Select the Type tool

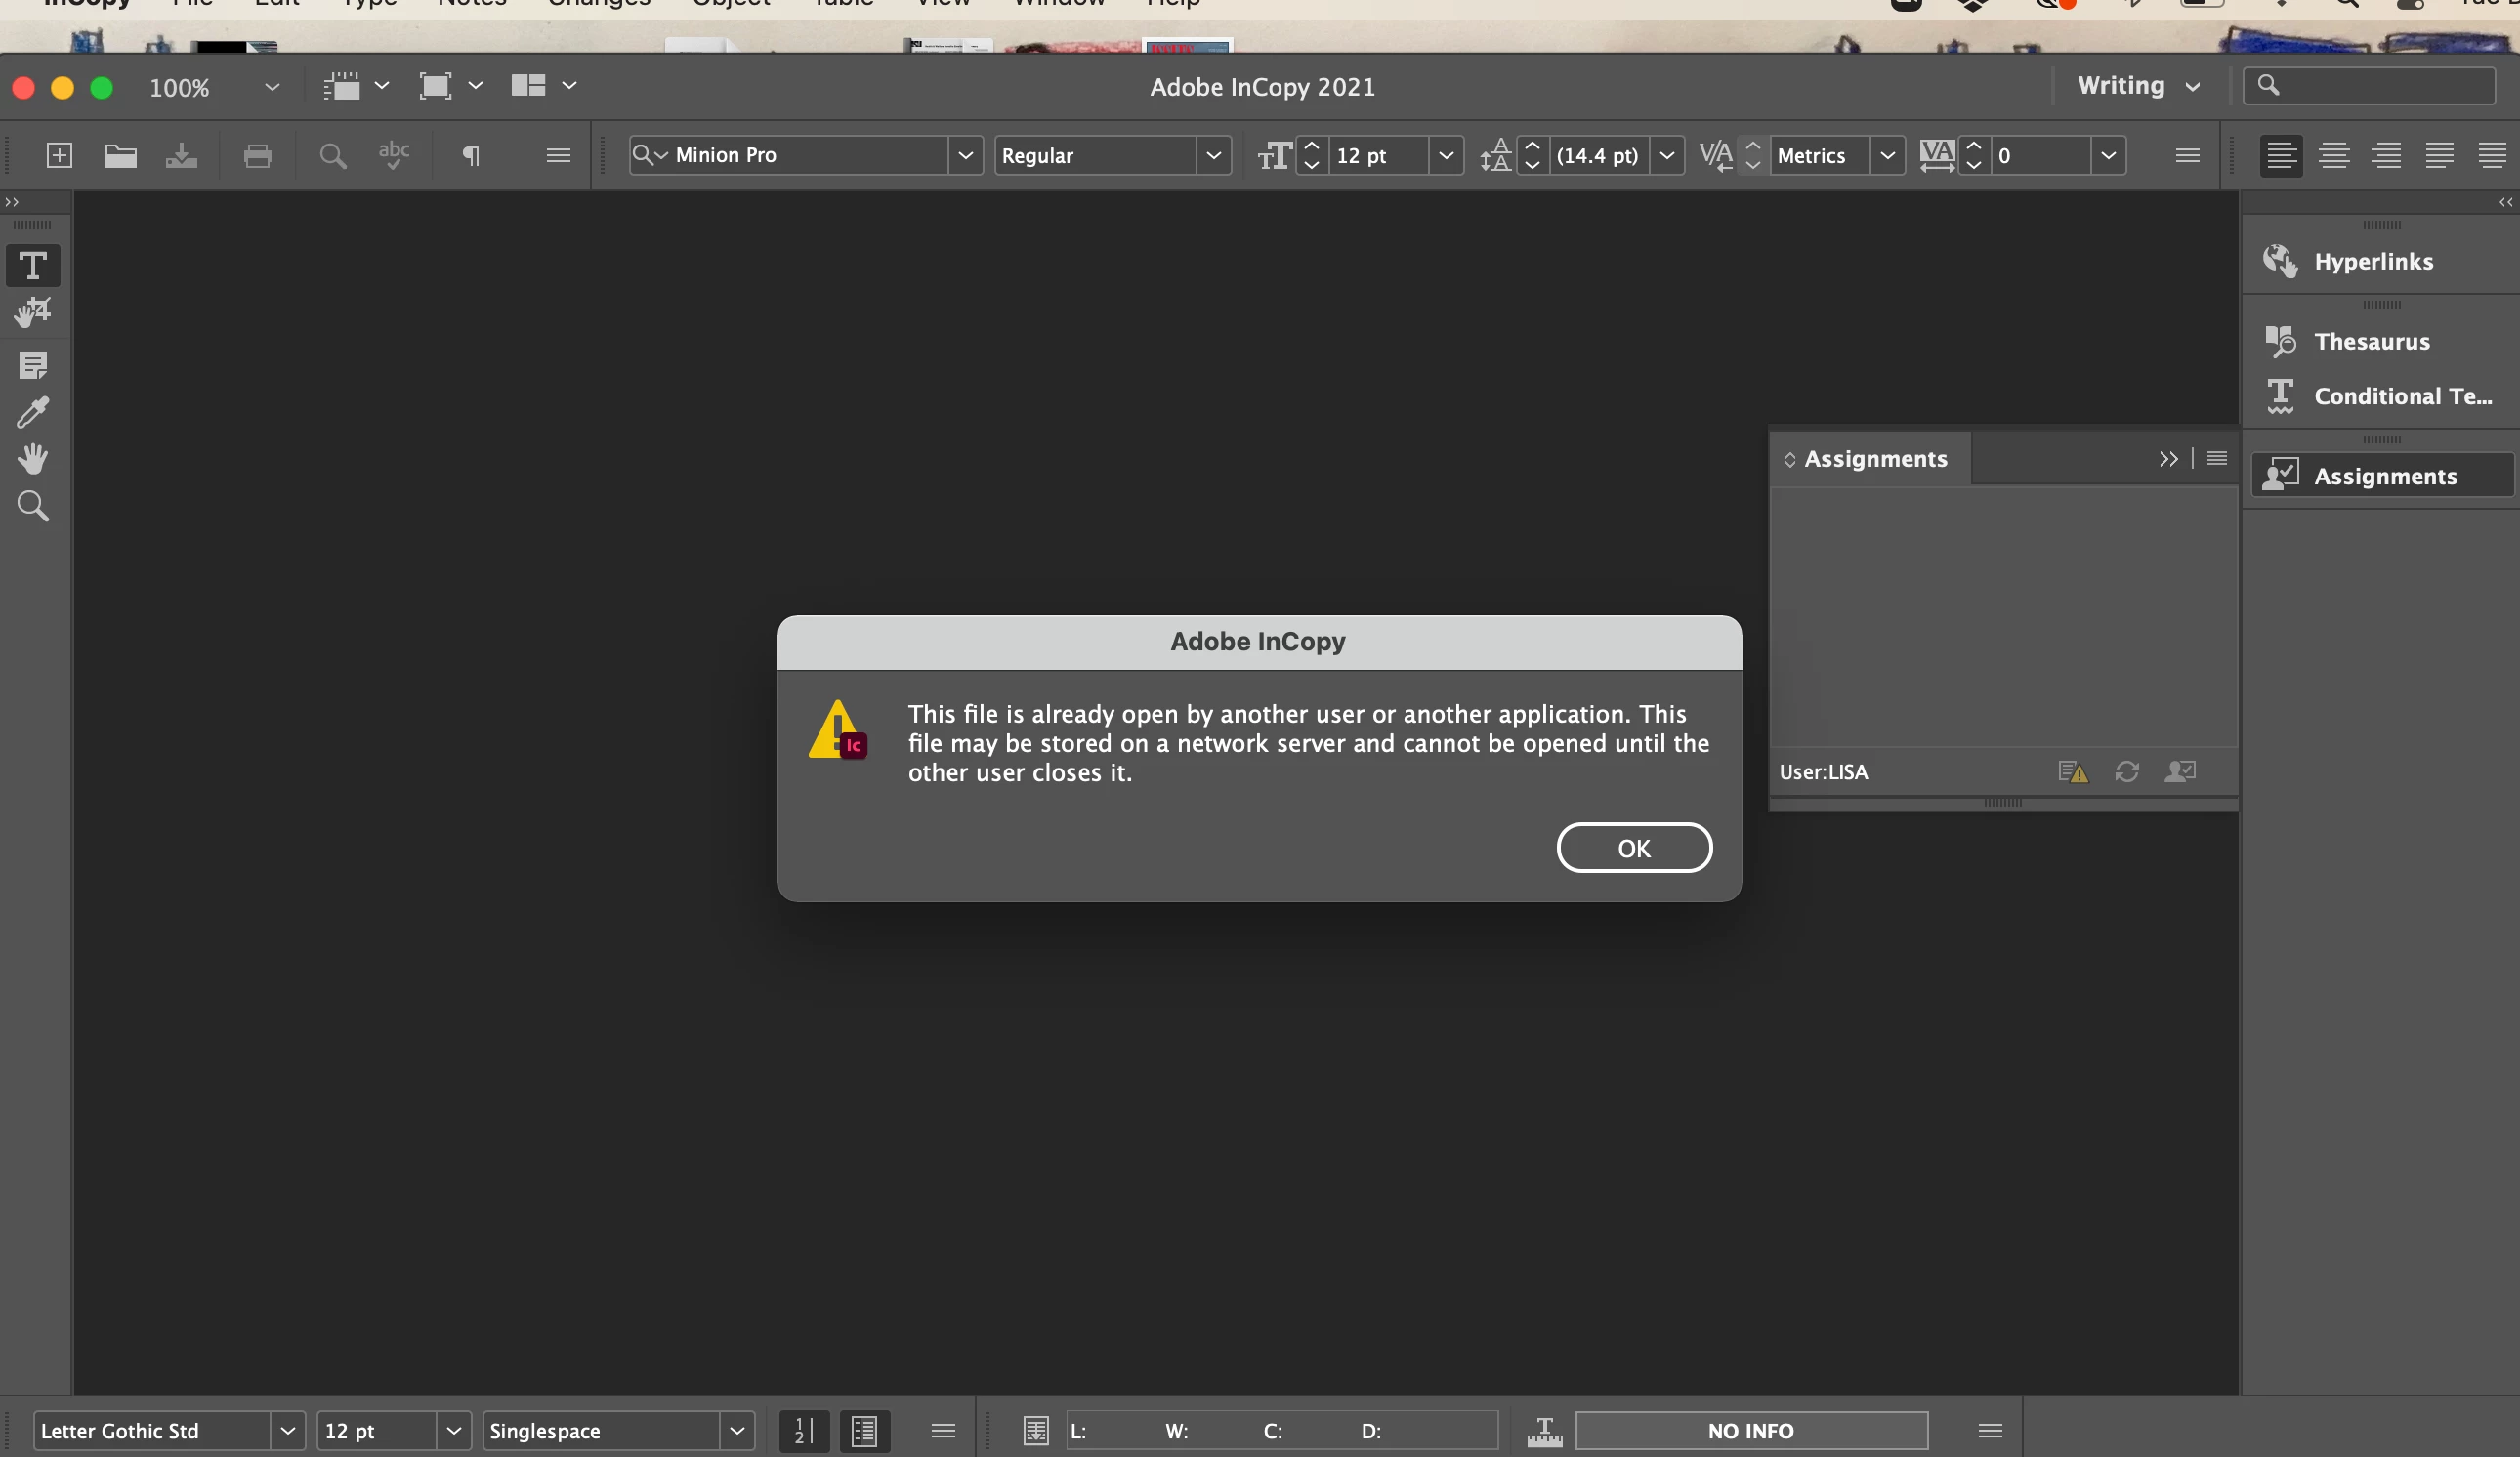point(33,266)
